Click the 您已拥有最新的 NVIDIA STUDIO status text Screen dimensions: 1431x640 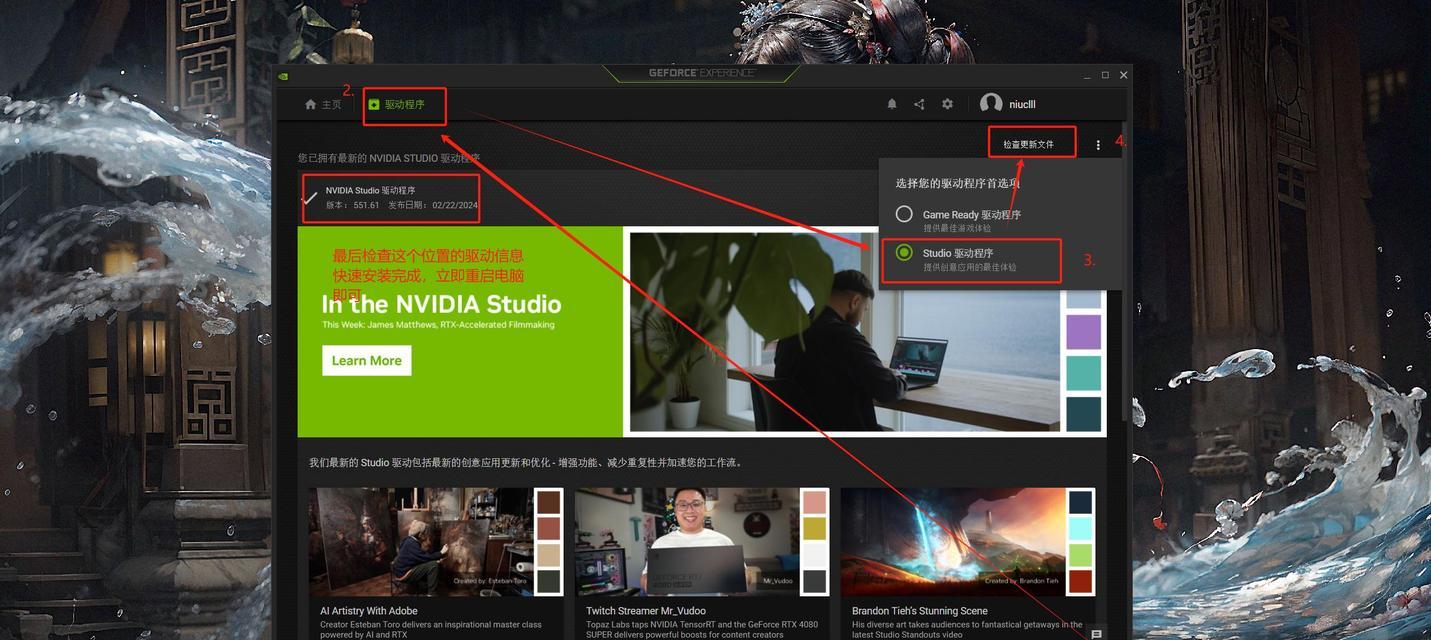pos(389,158)
